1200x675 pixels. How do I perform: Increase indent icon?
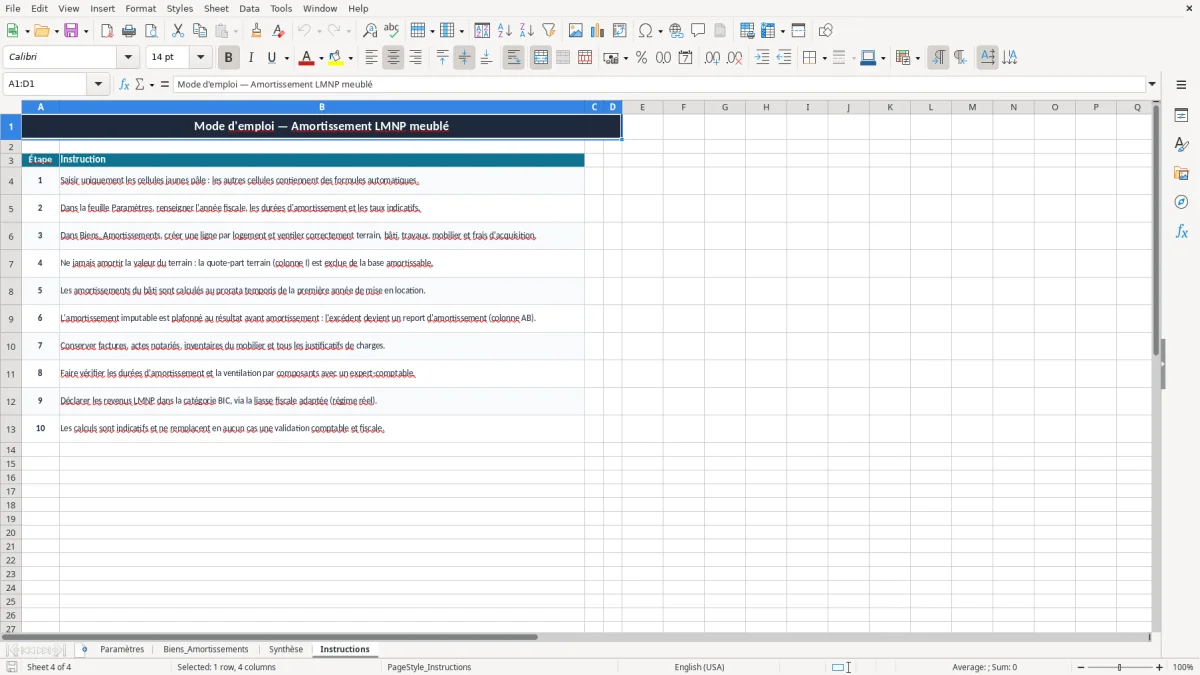pyautogui.click(x=762, y=58)
